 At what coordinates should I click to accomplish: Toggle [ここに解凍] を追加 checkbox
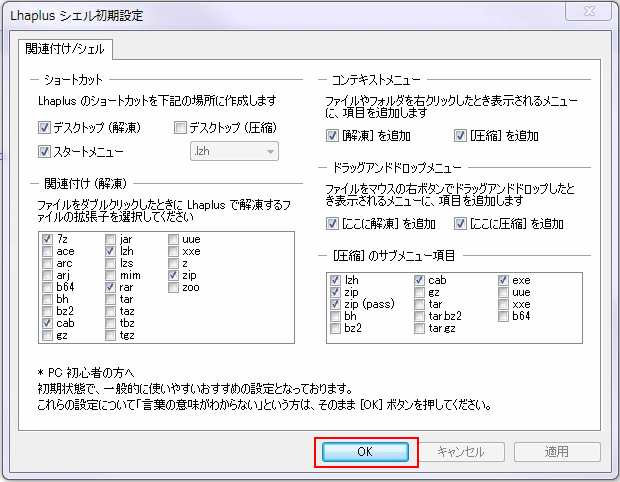[x=333, y=223]
